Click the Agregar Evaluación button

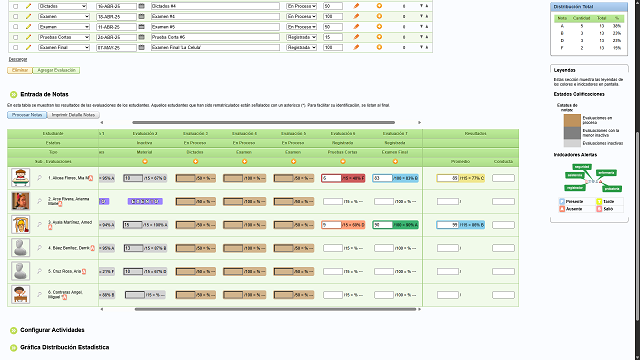(56, 70)
